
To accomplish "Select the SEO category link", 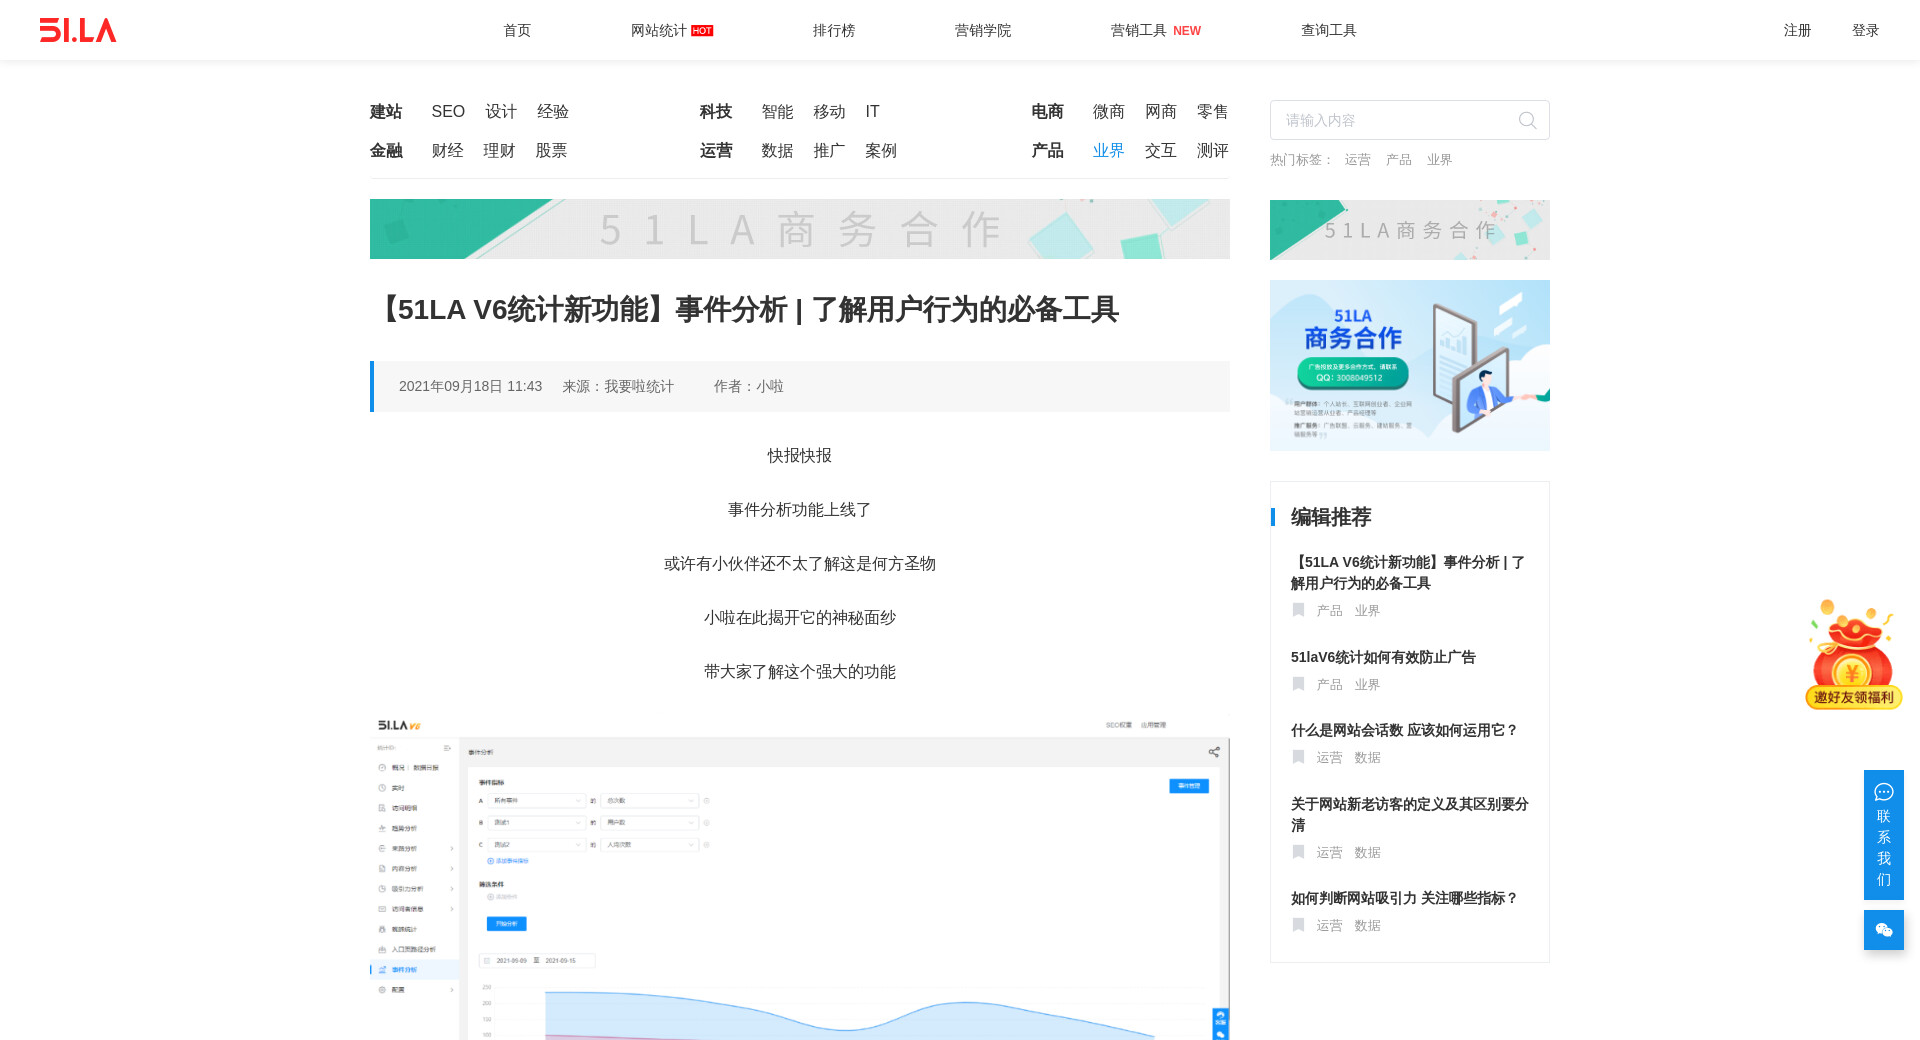I will pos(448,112).
